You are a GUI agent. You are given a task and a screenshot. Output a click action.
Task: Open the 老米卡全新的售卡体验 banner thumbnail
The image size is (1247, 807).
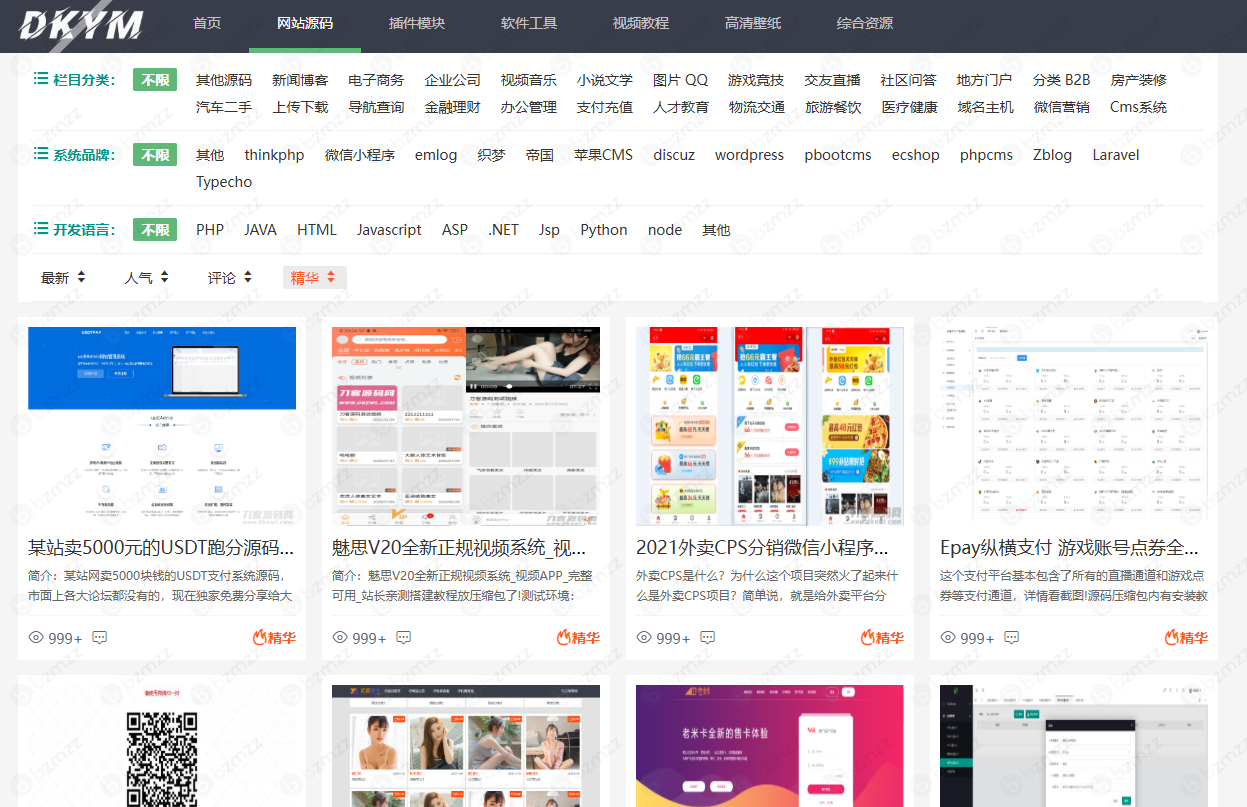770,746
